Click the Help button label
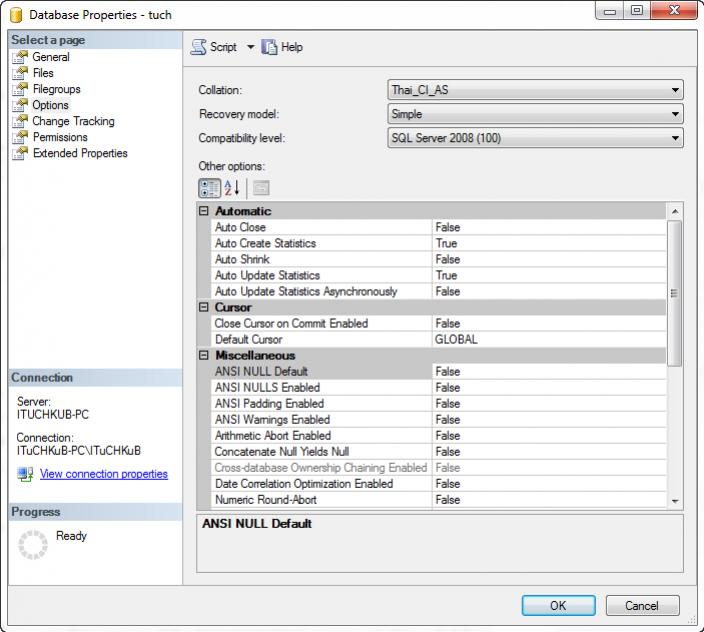 [292, 47]
